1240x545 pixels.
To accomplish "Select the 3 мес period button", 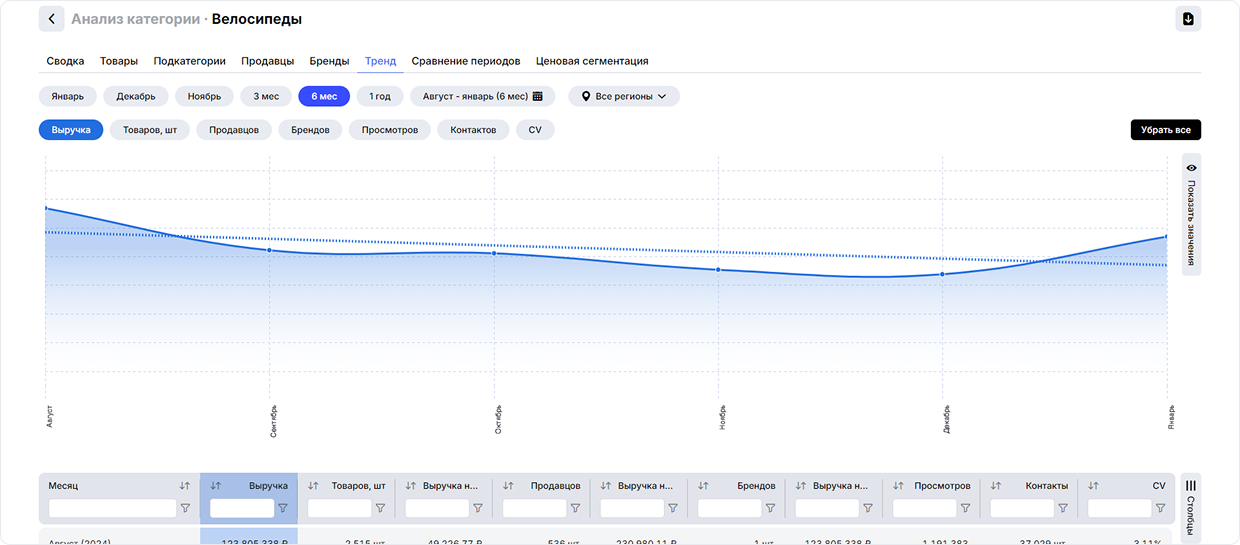I will pyautogui.click(x=266, y=96).
